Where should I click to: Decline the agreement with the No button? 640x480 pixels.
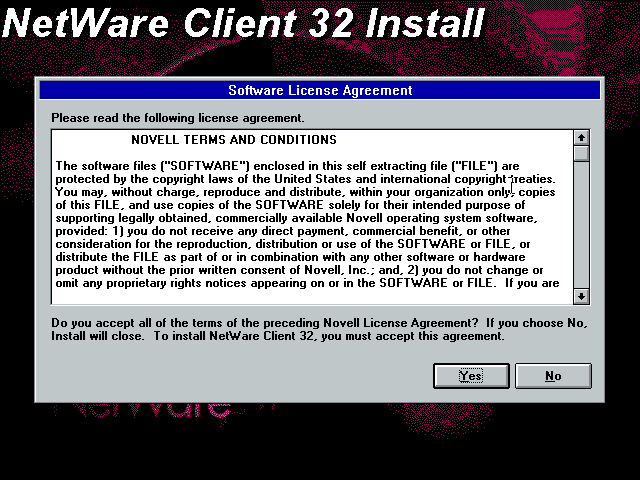pos(553,376)
